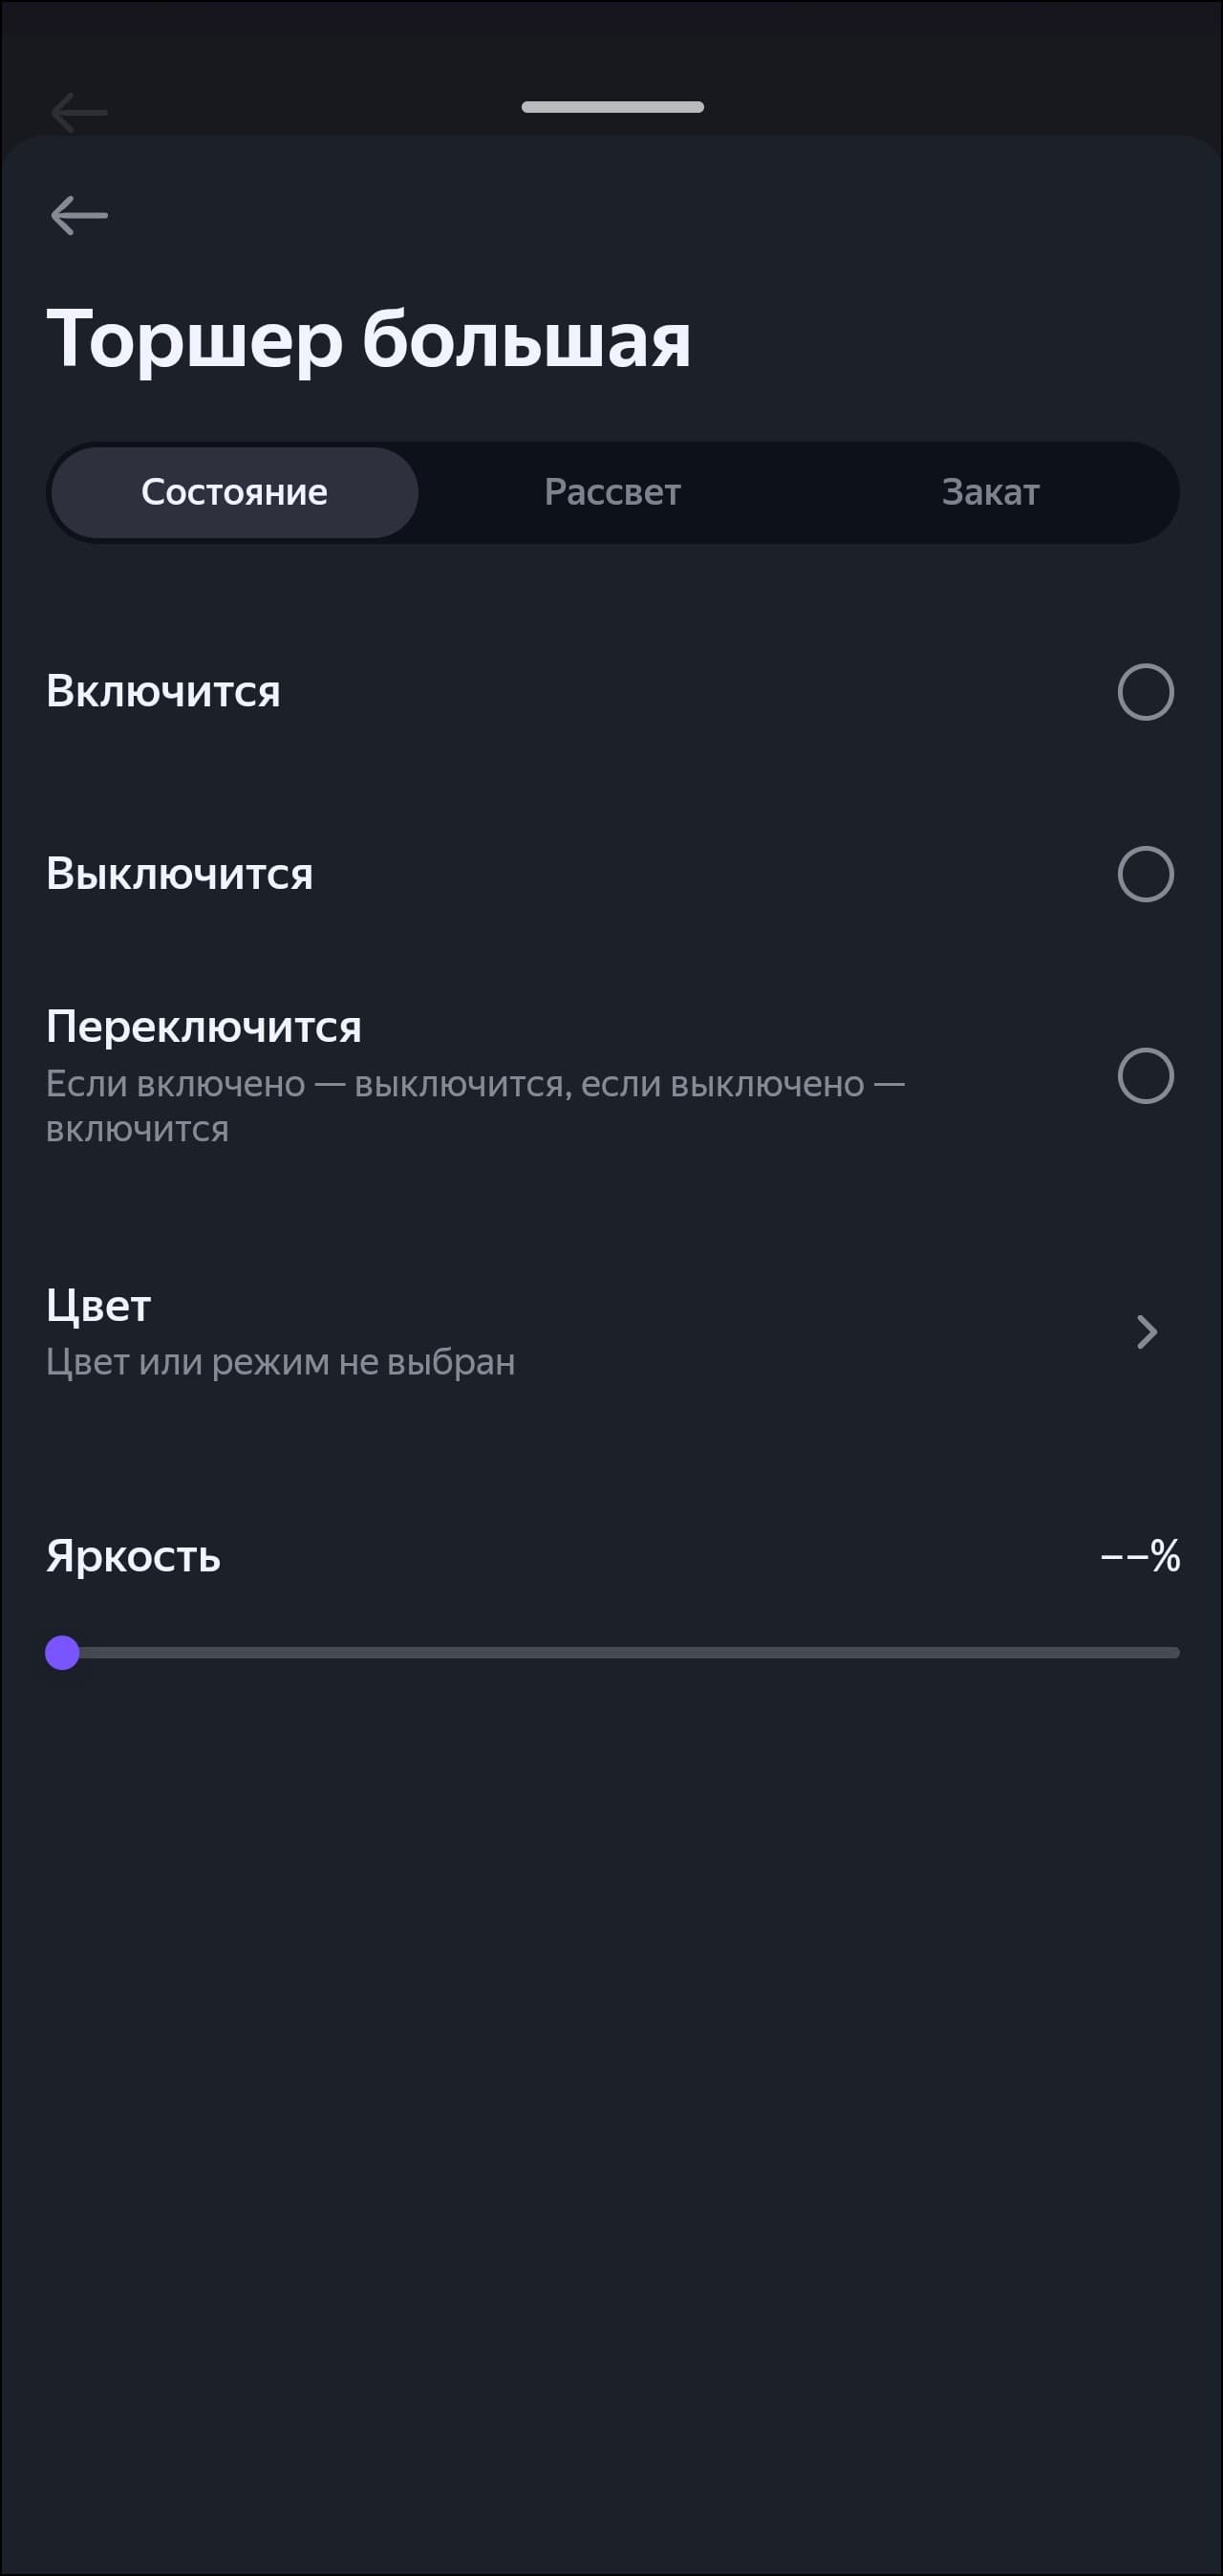Expand the Цвет chevron arrow
This screenshot has width=1223, height=2576.
1146,1332
